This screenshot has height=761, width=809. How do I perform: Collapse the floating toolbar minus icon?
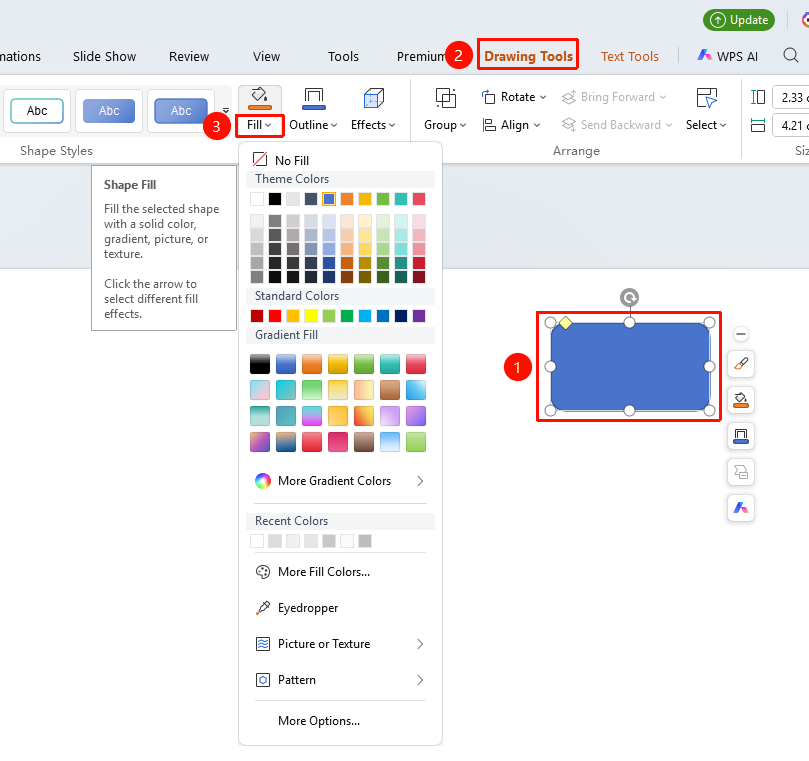[x=741, y=334]
